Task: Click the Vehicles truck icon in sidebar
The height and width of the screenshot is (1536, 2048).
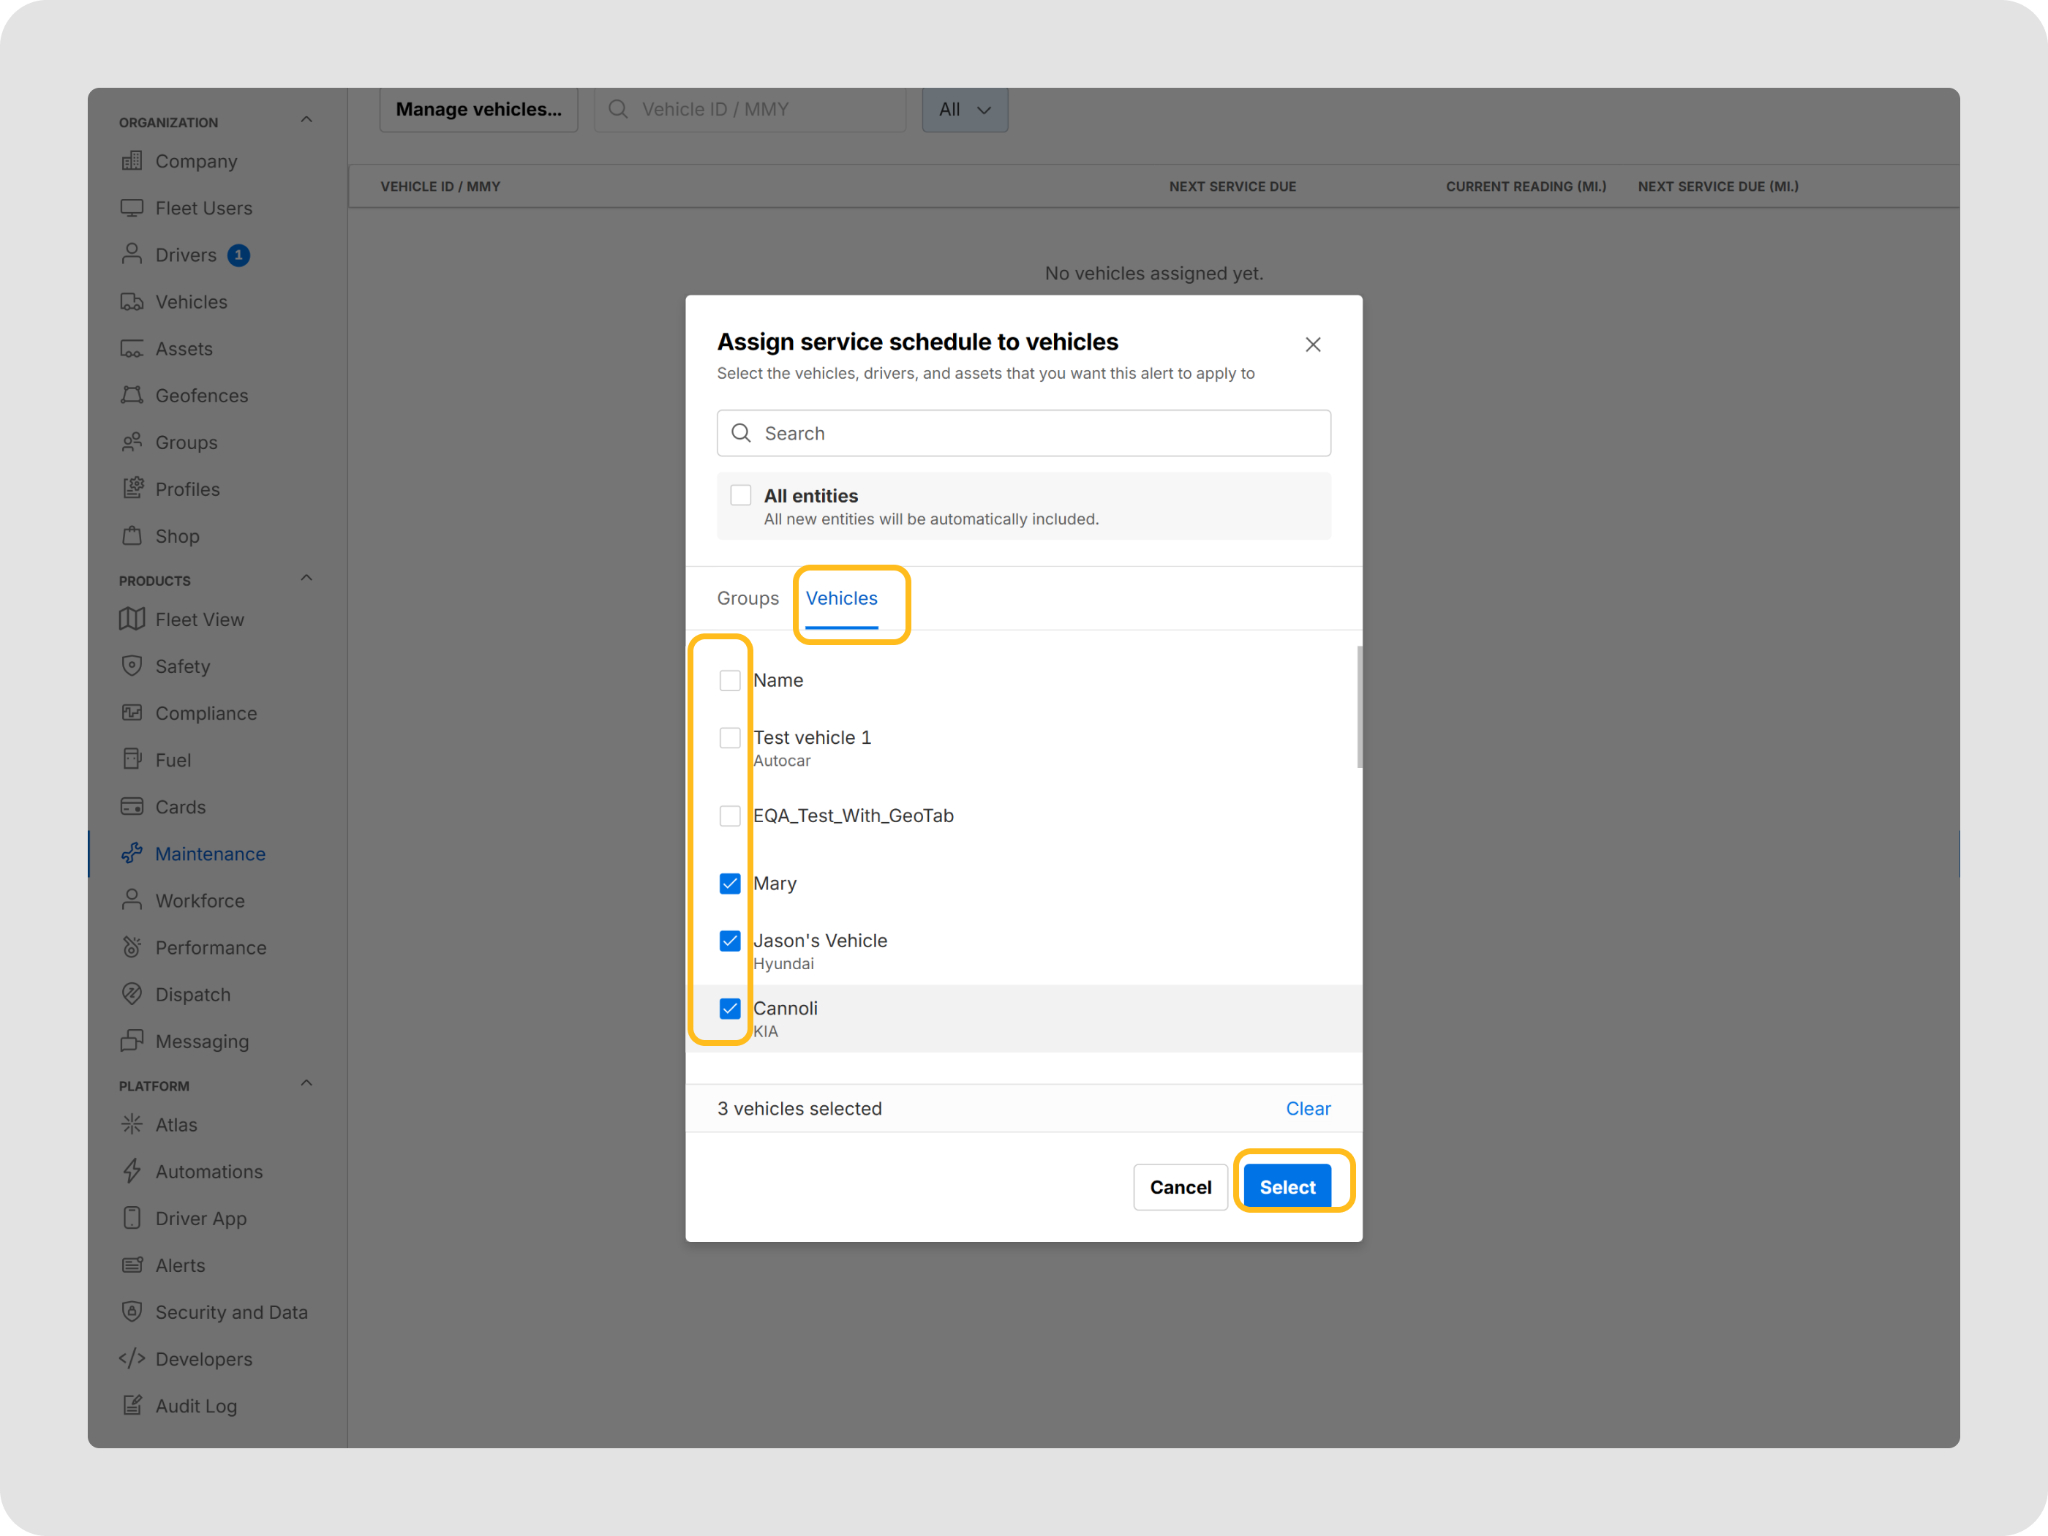Action: [132, 301]
